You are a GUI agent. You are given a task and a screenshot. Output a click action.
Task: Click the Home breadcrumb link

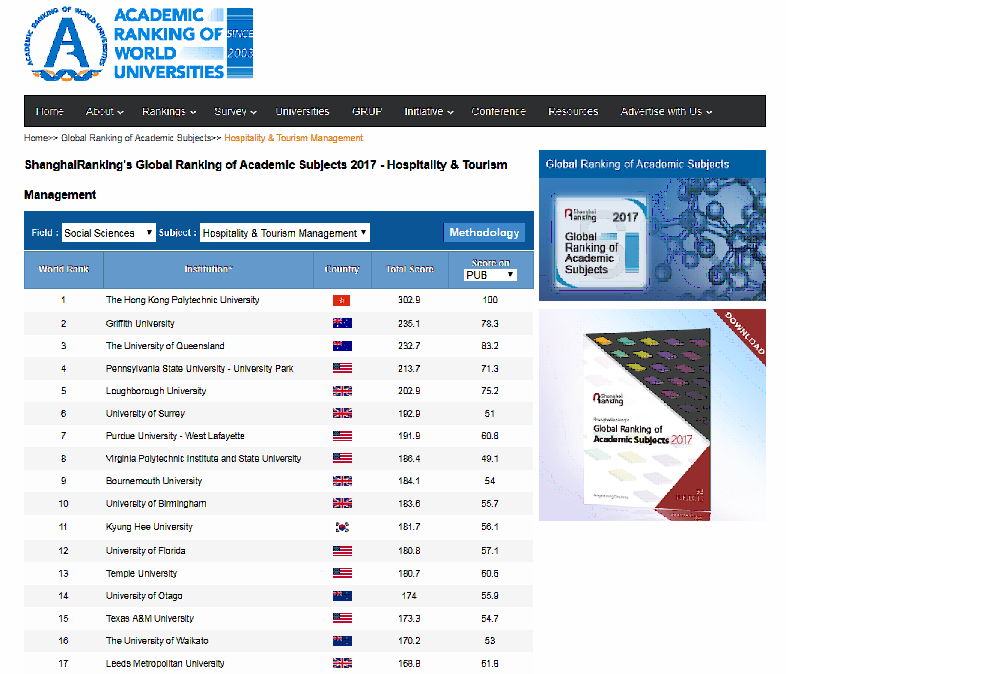[x=36, y=138]
